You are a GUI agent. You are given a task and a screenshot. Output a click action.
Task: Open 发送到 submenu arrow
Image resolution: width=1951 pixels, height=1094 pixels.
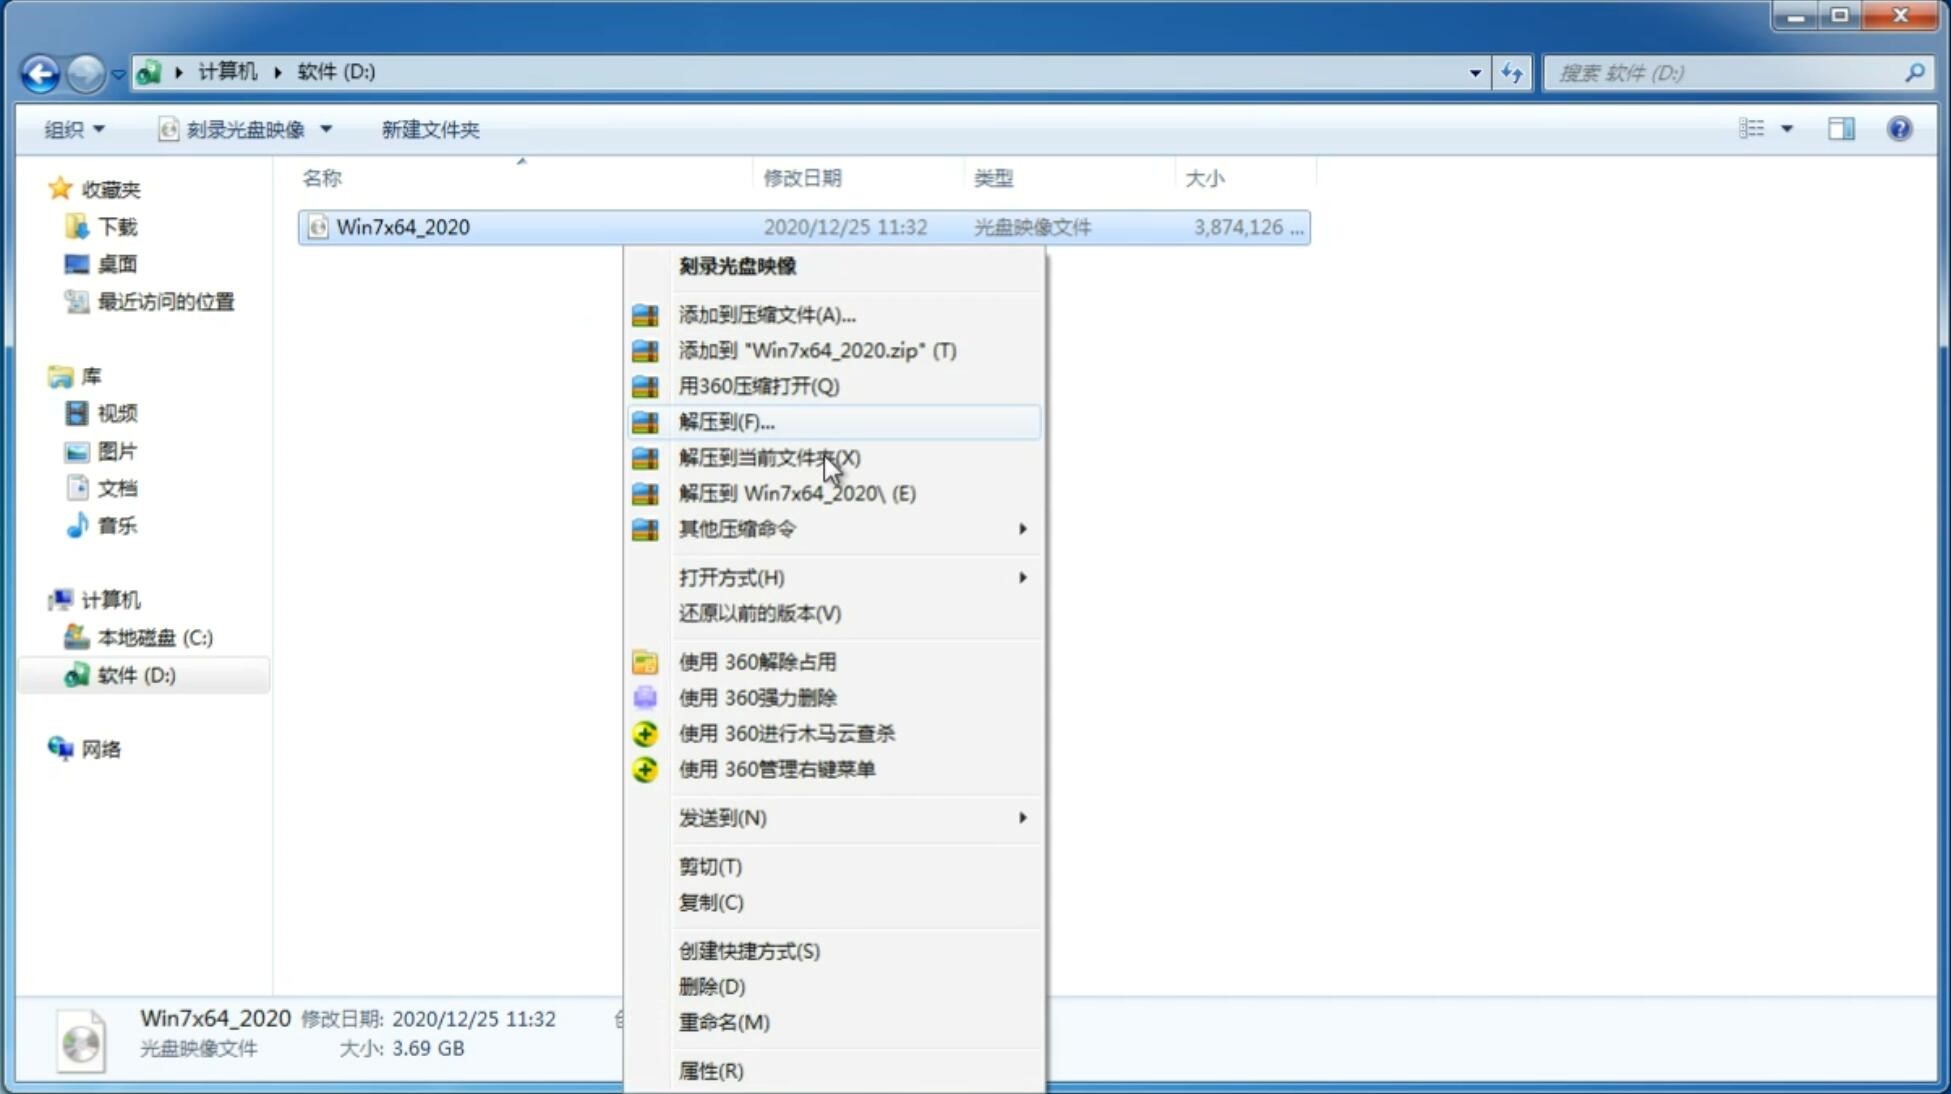pos(1022,818)
